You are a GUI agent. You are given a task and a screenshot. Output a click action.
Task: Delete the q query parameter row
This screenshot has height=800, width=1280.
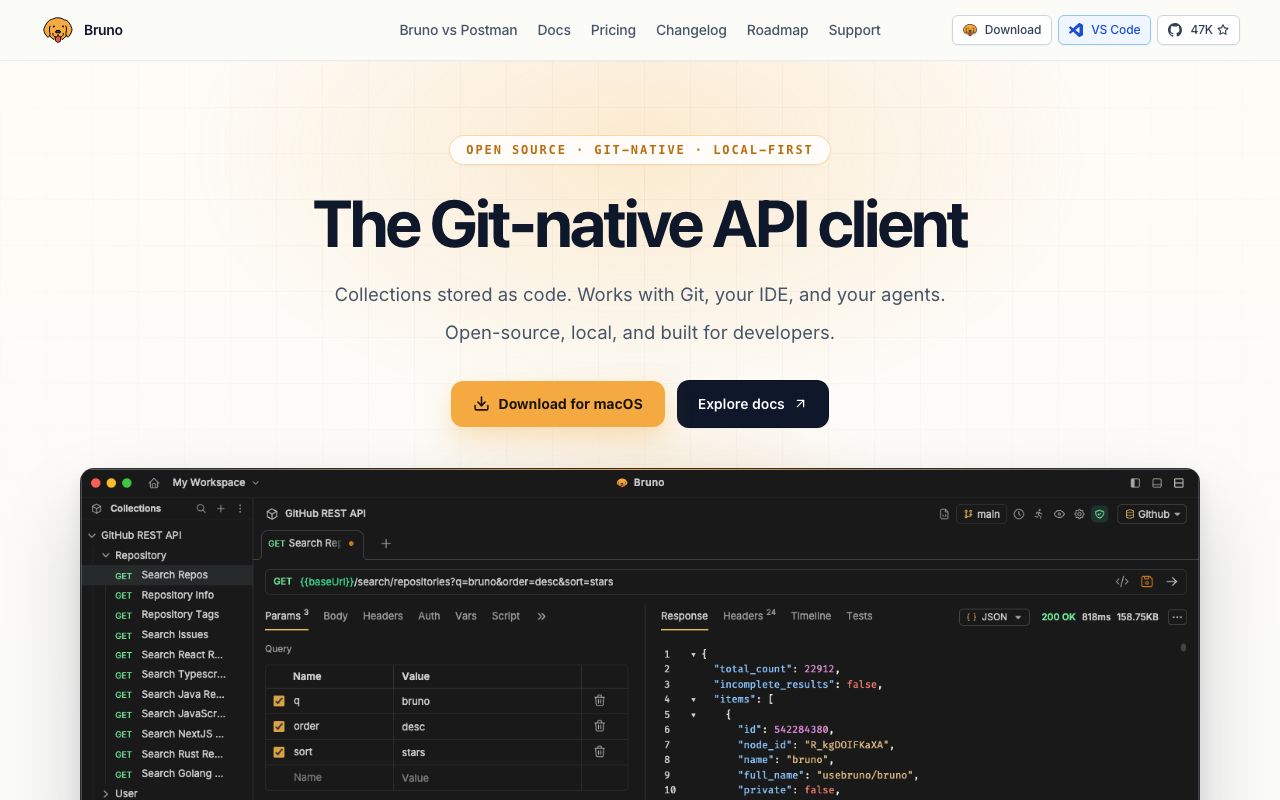[600, 701]
